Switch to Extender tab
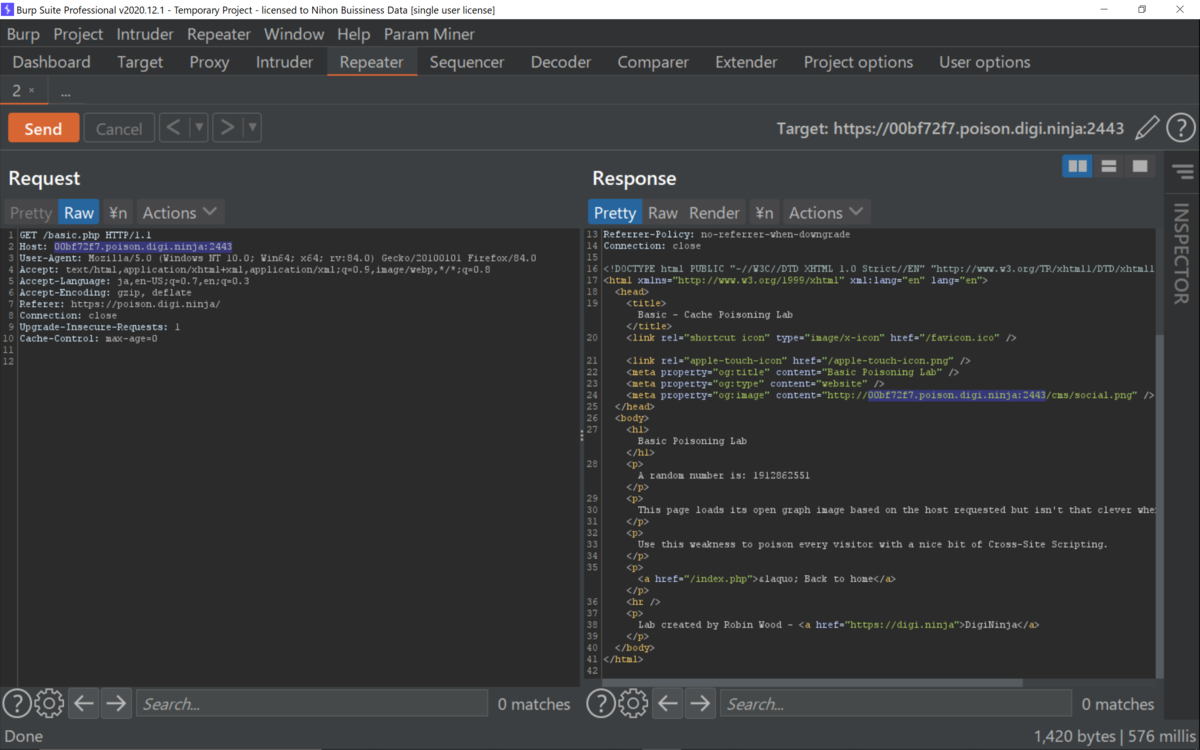The height and width of the screenshot is (750, 1200). click(746, 62)
